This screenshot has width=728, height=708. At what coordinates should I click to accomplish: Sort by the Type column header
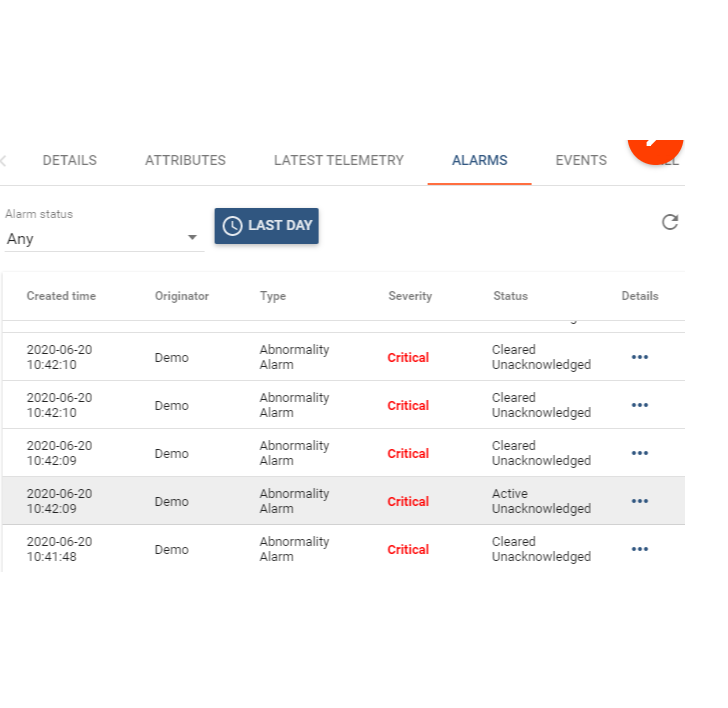273,296
